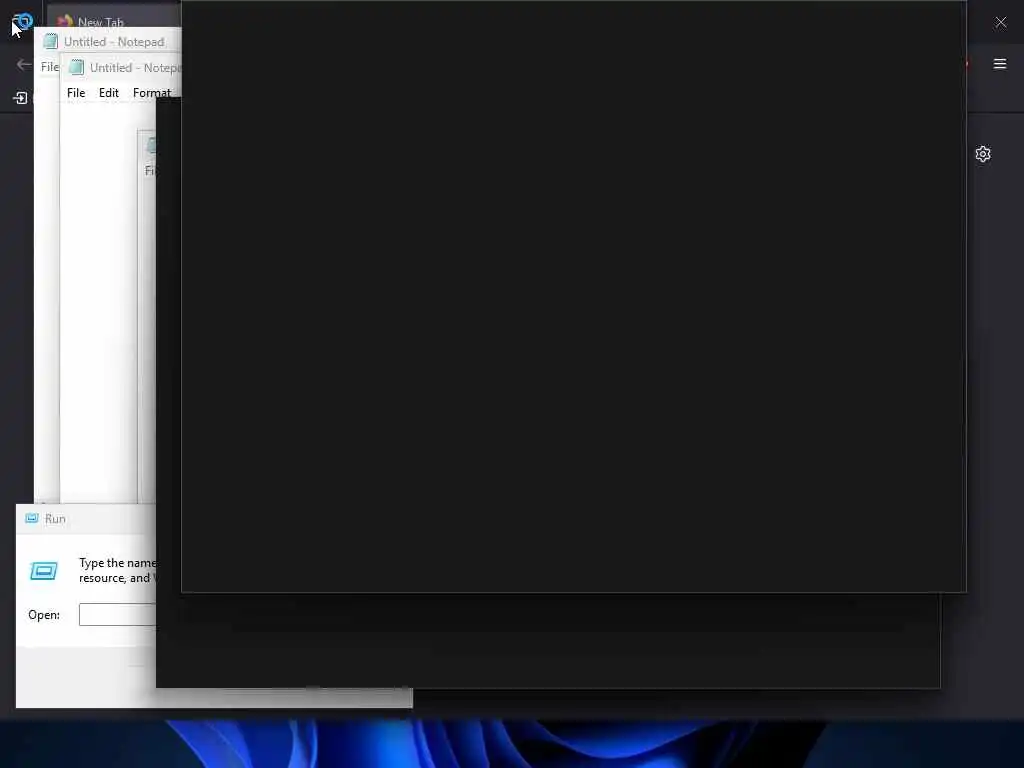Click the "Run" dialog title text

click(x=55, y=519)
